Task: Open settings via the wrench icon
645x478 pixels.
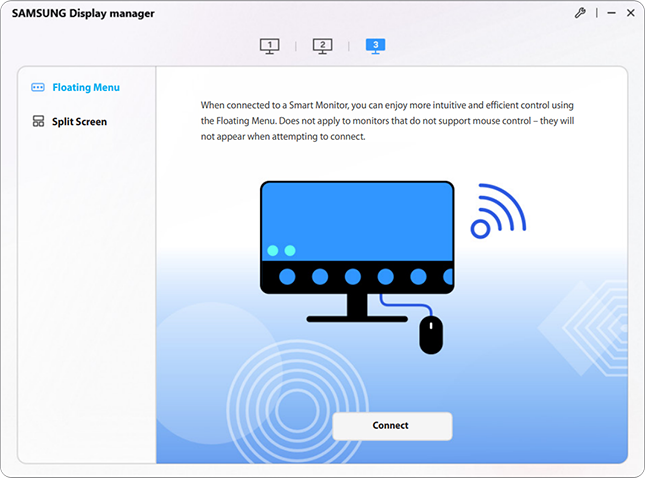Action: click(579, 13)
